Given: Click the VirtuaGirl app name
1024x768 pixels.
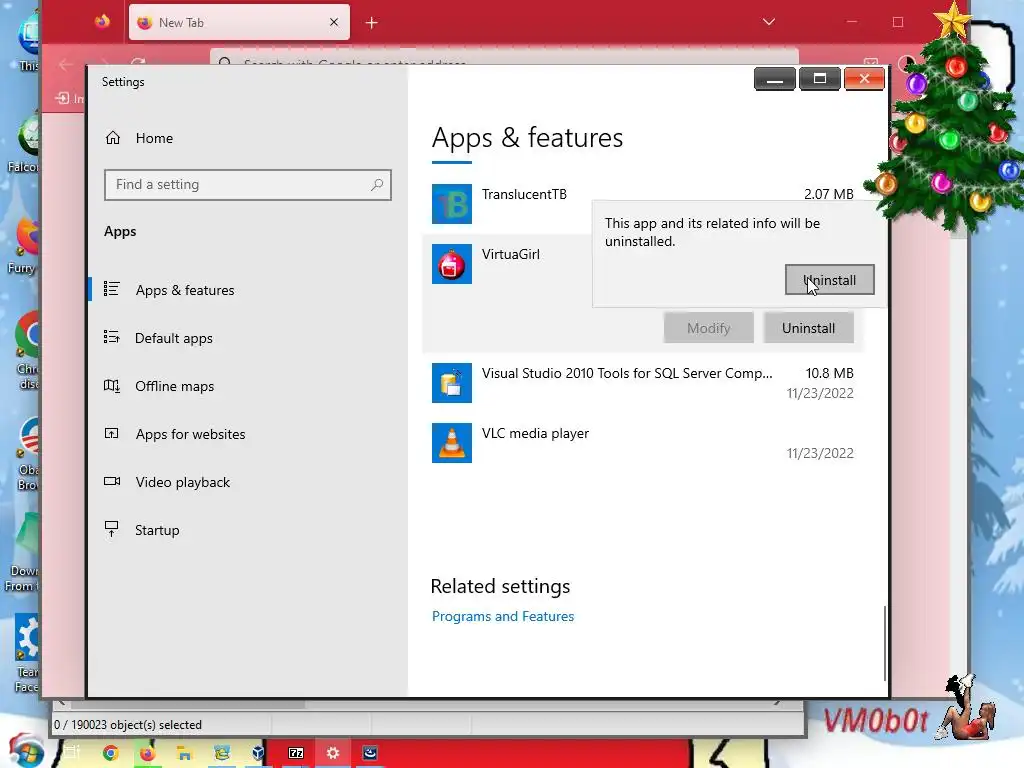Looking at the screenshot, I should coord(511,254).
